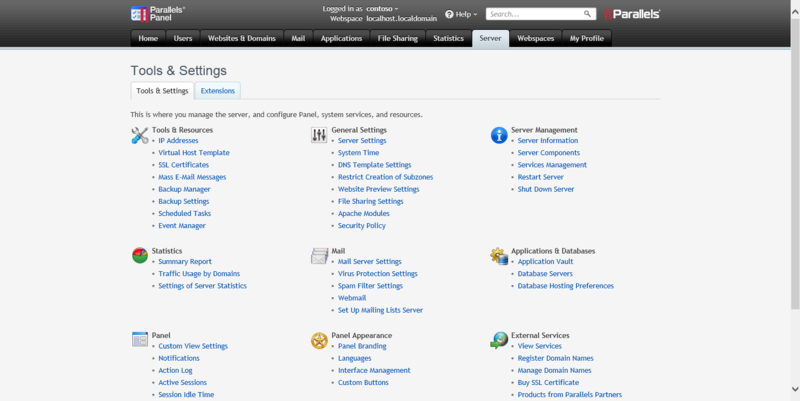The height and width of the screenshot is (401, 800).
Task: Open Restrict Creation of Subzones link
Action: (x=386, y=177)
